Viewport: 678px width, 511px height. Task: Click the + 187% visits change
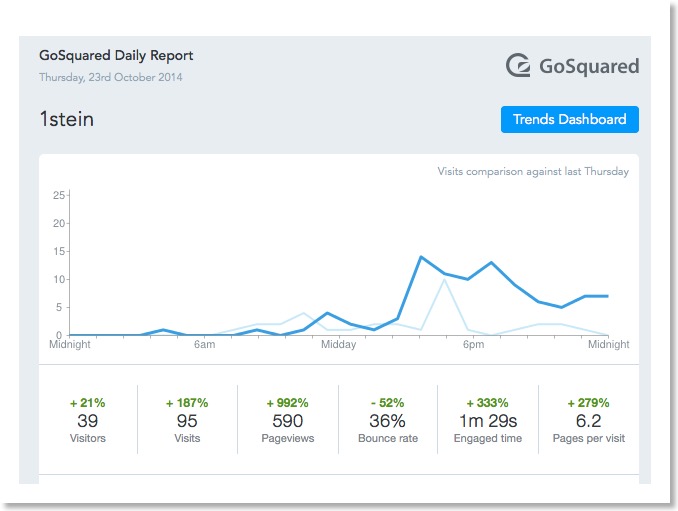pyautogui.click(x=187, y=403)
